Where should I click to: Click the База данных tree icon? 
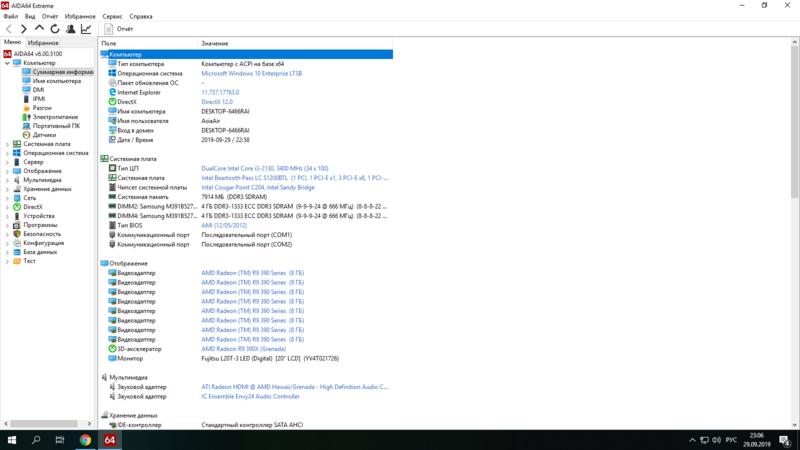[x=17, y=252]
